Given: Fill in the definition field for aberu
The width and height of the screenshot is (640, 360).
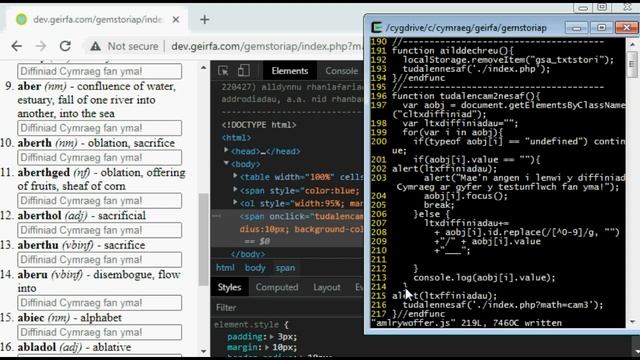Looking at the screenshot, I should click(x=100, y=303).
